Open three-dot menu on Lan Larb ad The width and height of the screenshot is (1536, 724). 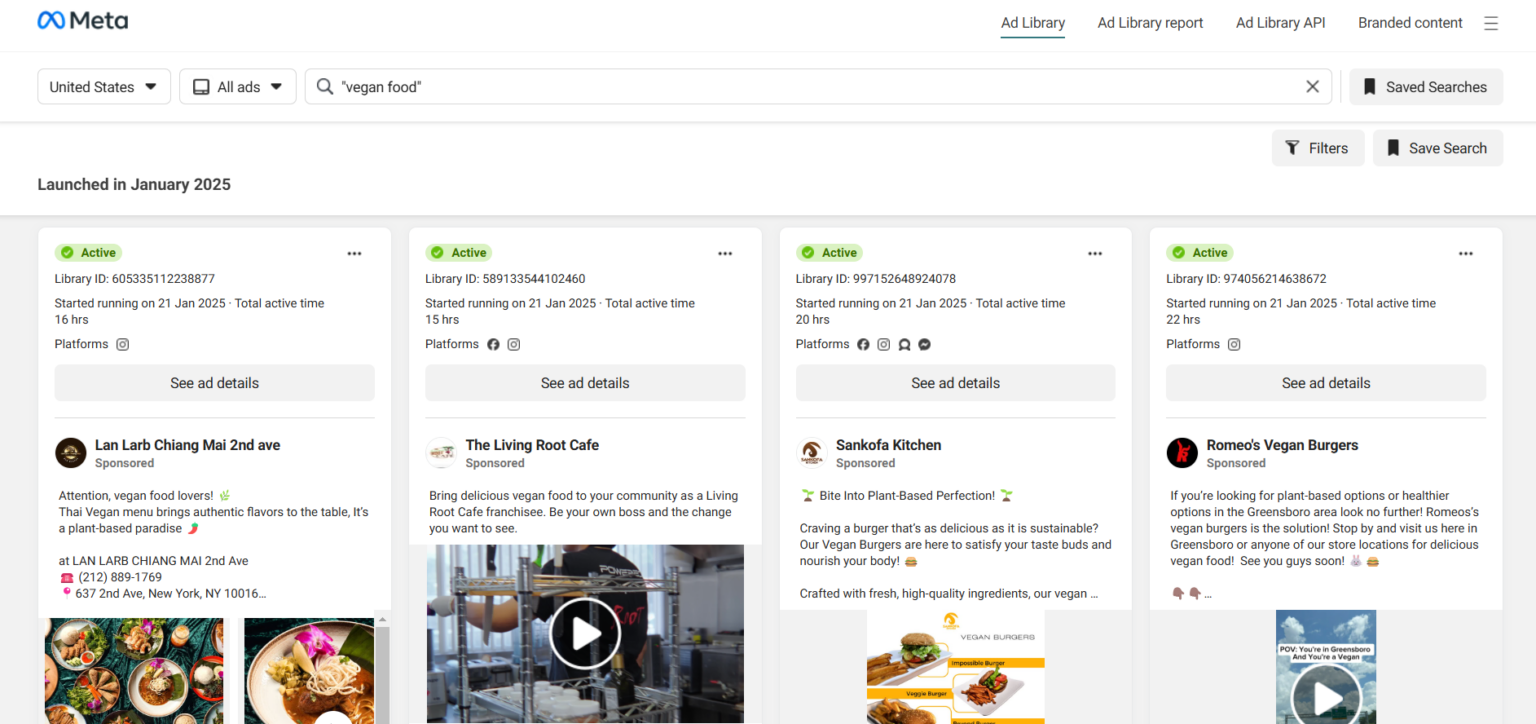pyautogui.click(x=355, y=254)
